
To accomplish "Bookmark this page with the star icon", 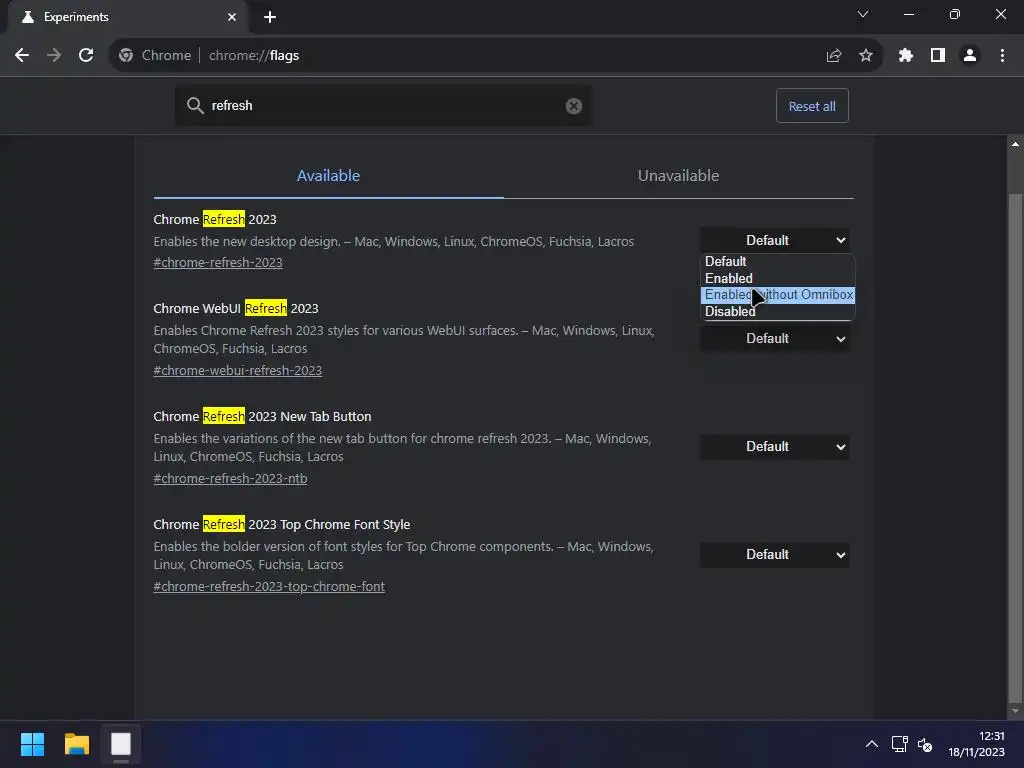I will (866, 56).
